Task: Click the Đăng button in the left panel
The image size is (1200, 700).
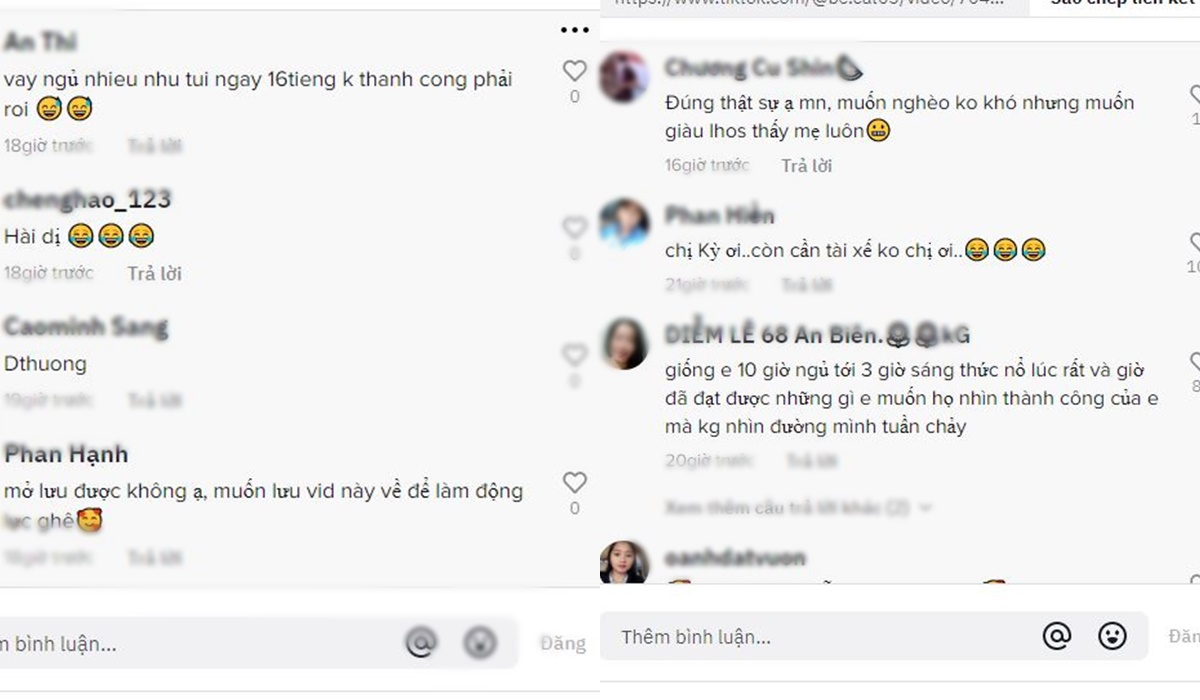Action: (563, 643)
